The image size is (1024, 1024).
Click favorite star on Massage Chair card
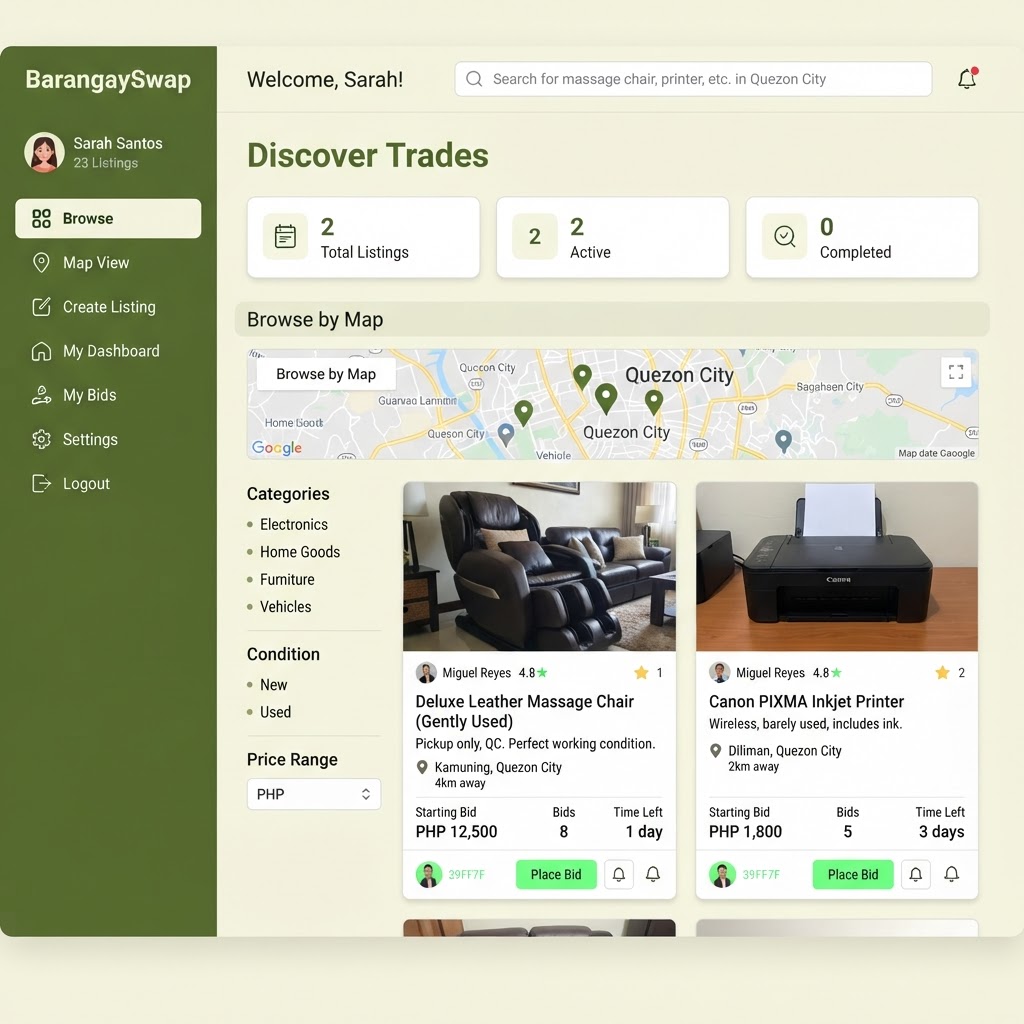coord(641,673)
